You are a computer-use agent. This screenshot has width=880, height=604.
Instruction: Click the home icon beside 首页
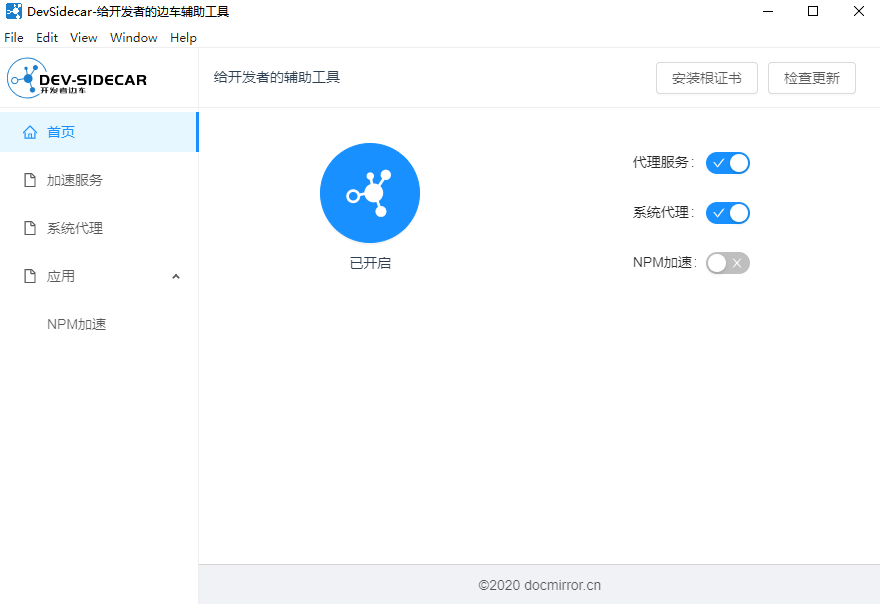[x=30, y=132]
